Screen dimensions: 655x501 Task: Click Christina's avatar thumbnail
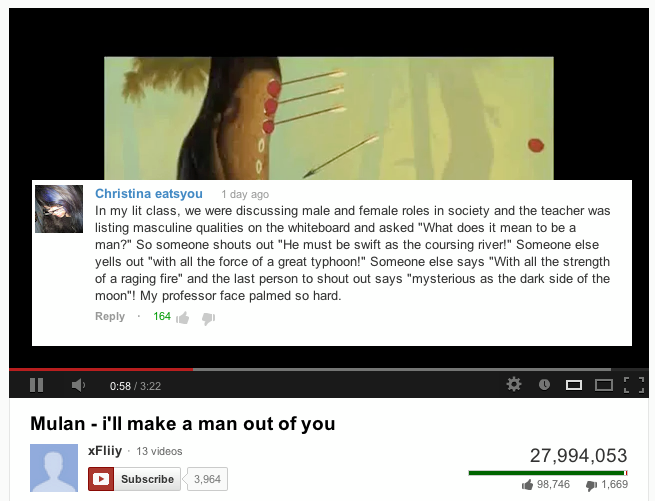pyautogui.click(x=59, y=209)
